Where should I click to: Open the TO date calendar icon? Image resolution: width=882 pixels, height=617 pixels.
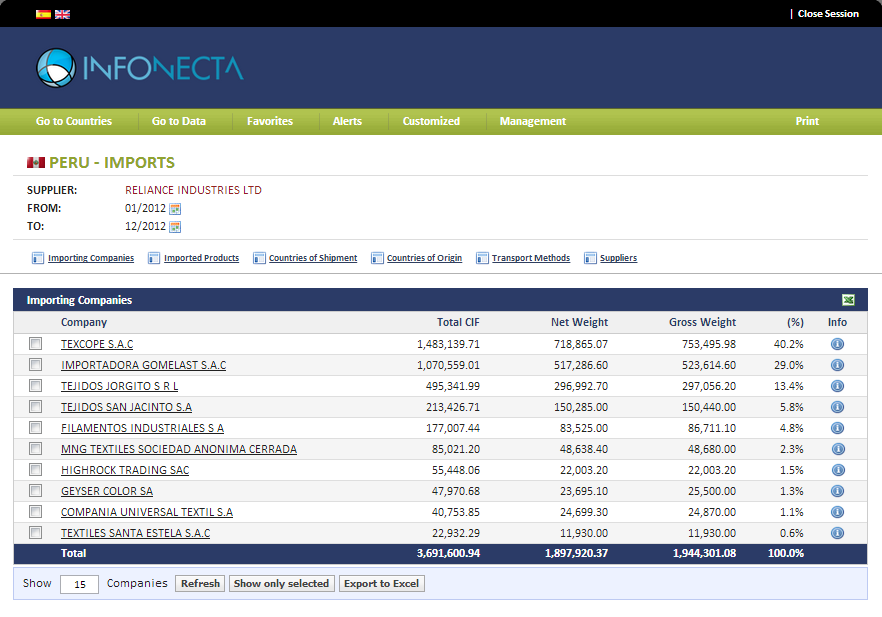tap(176, 227)
